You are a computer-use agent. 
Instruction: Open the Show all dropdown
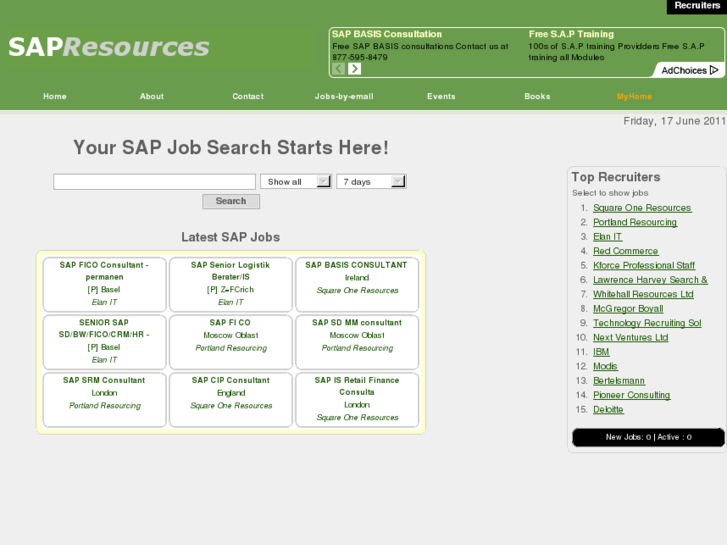(296, 181)
